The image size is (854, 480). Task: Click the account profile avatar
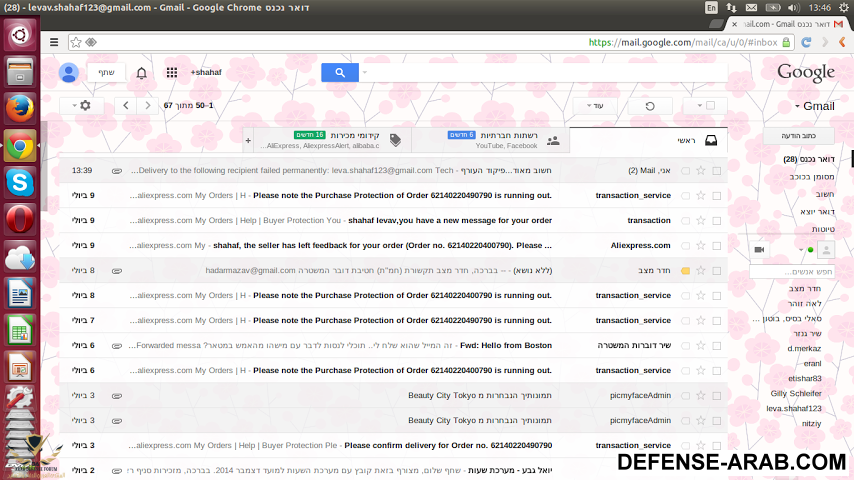tap(69, 72)
